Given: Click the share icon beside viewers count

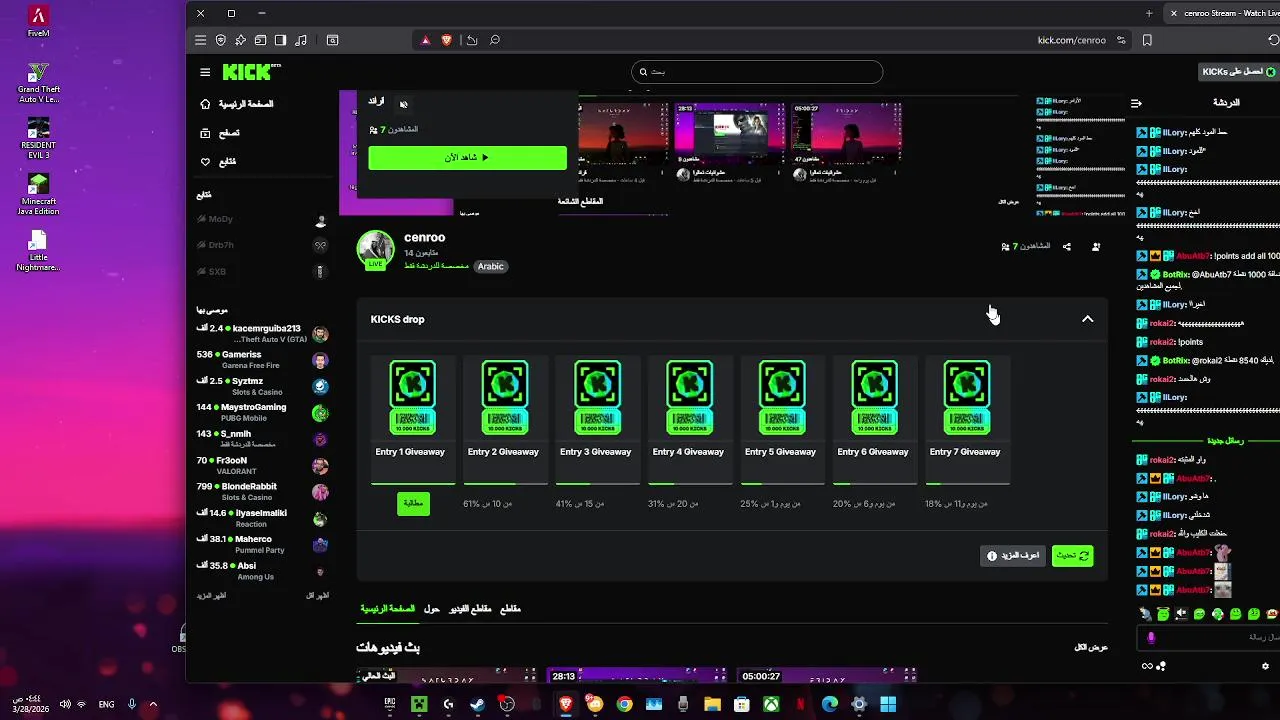Looking at the screenshot, I should [1067, 246].
